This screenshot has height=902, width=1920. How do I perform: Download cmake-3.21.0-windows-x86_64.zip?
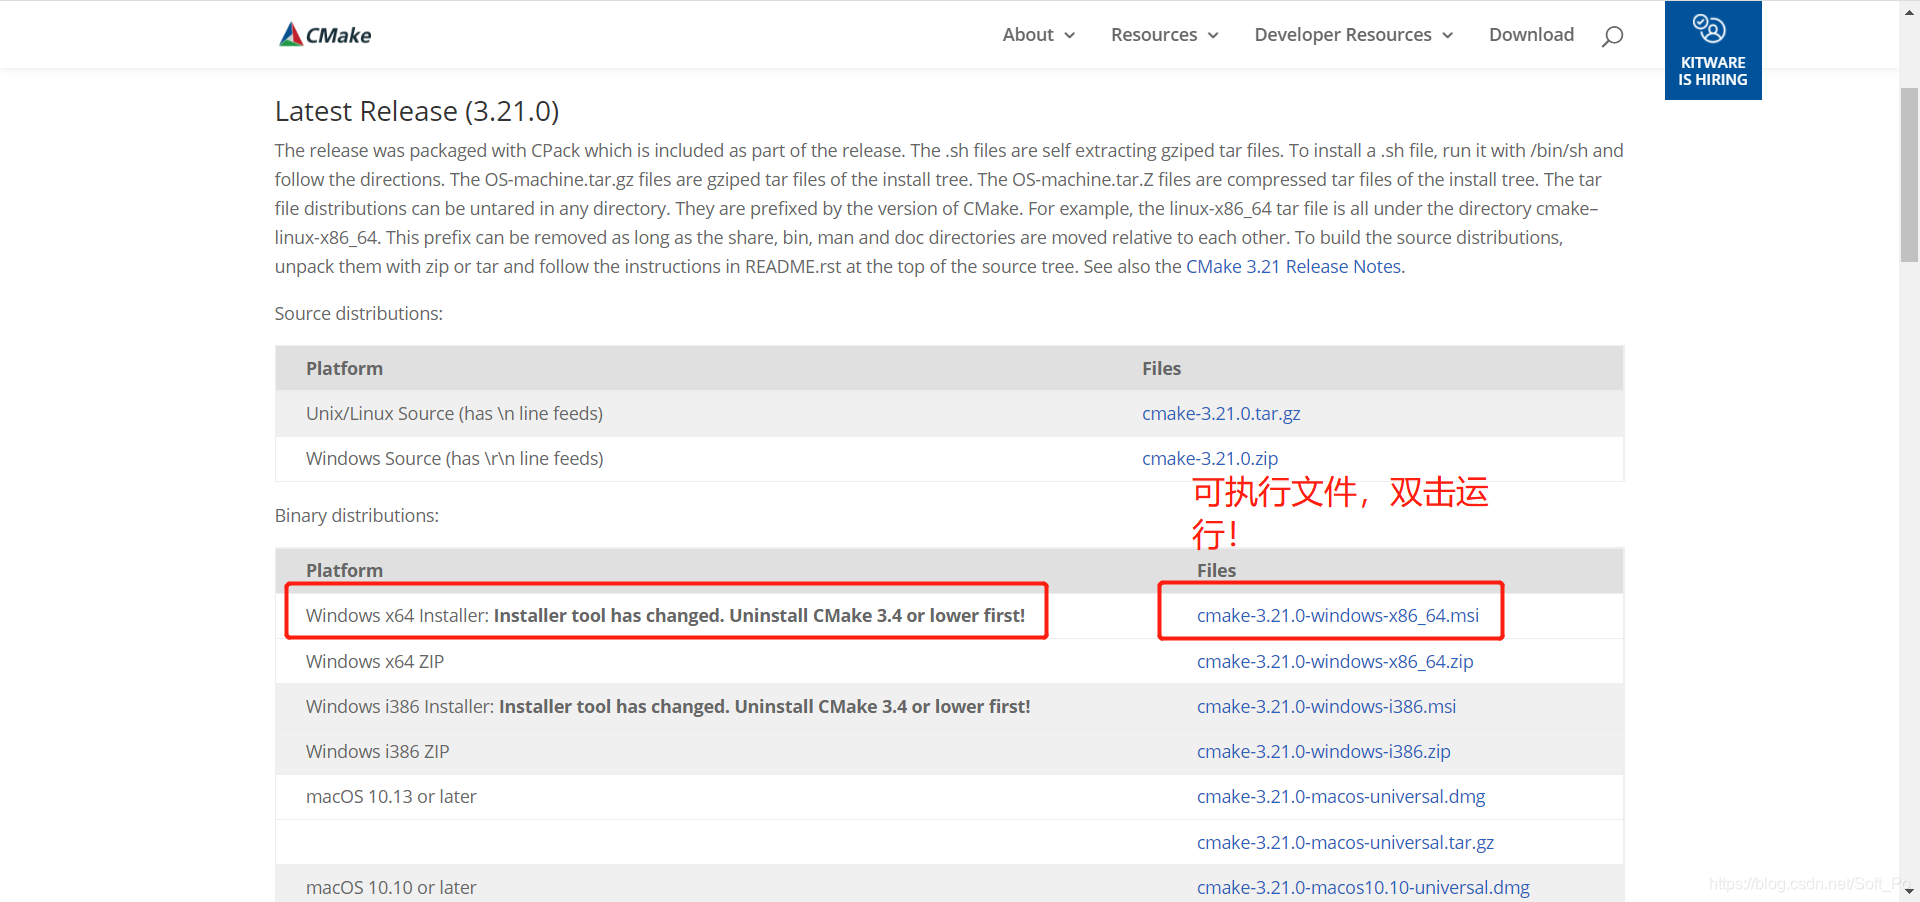[x=1335, y=662]
